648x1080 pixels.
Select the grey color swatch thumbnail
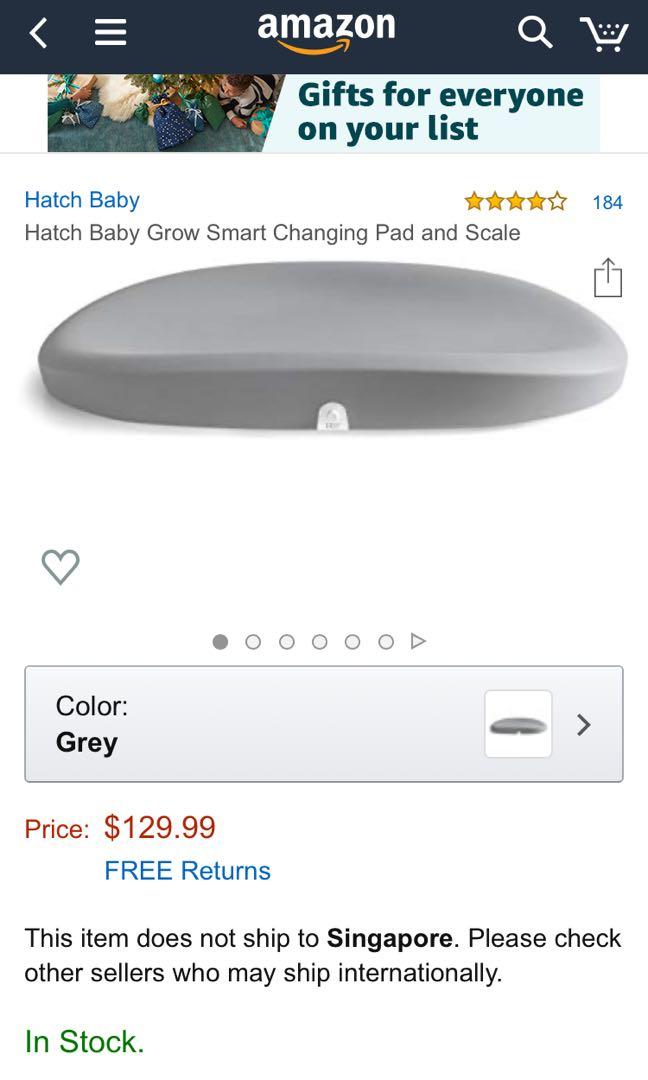[x=519, y=724]
